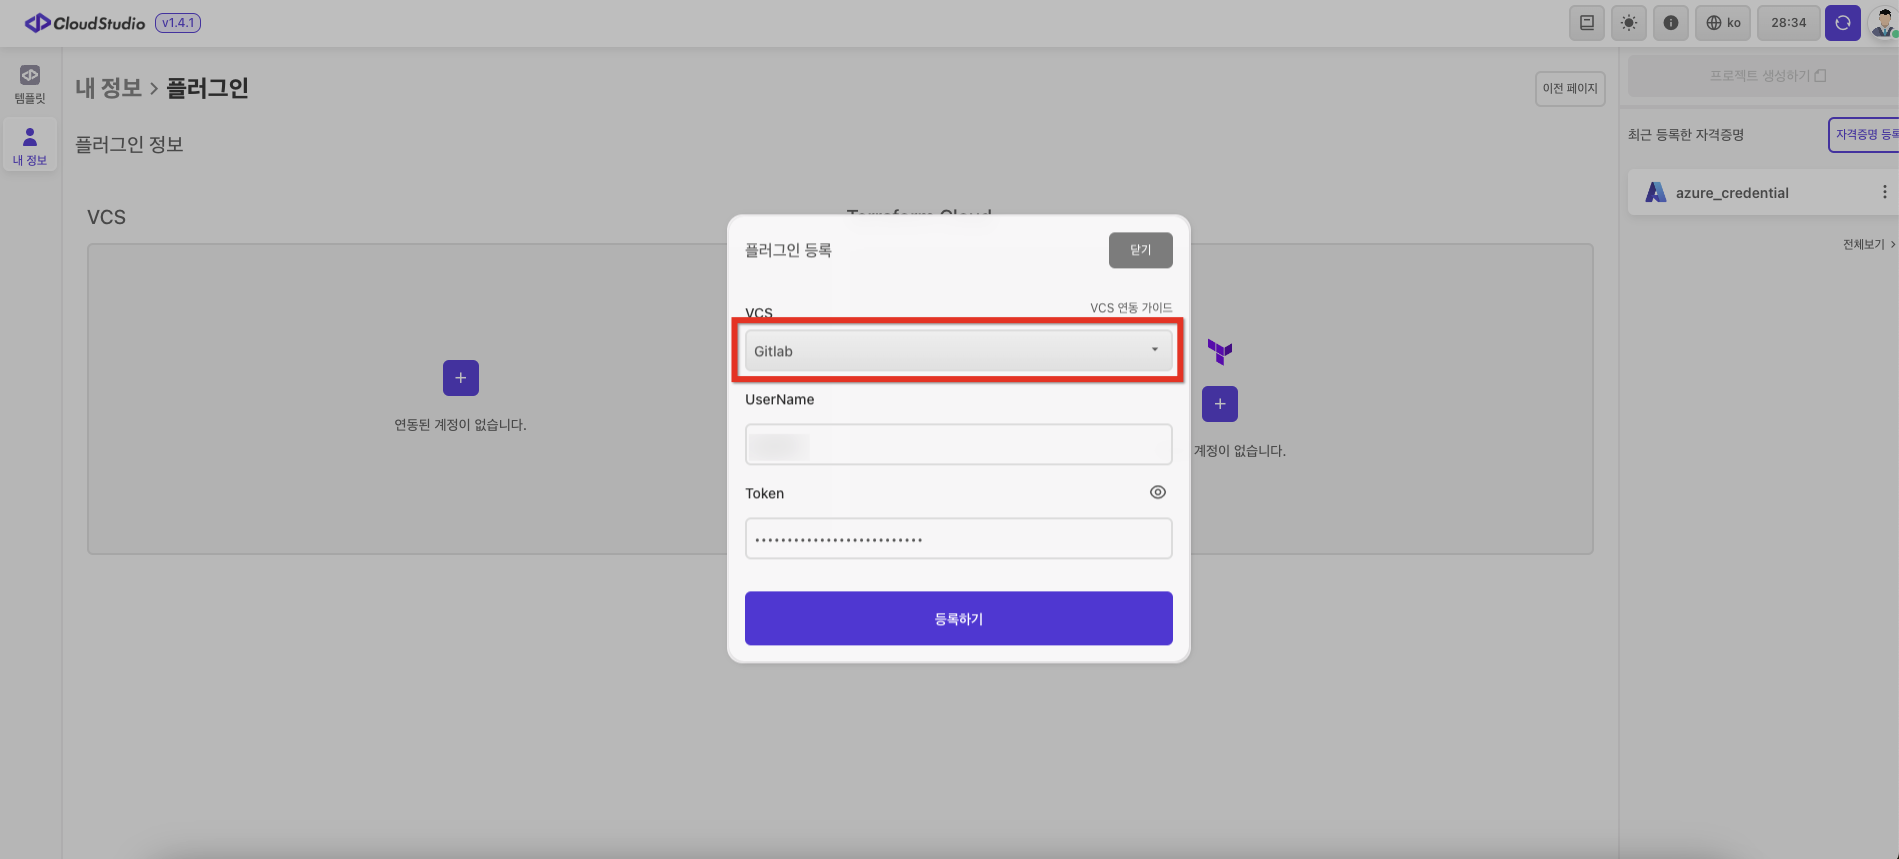Click the purple session refresh icon
1899x859 pixels.
(1842, 23)
